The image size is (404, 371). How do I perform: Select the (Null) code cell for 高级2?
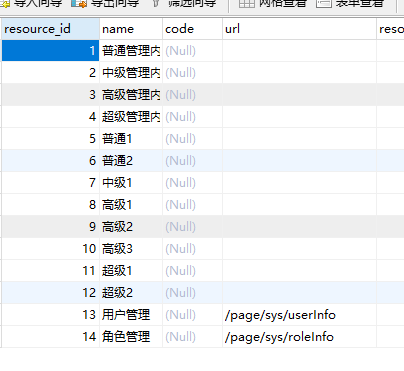pyautogui.click(x=193, y=227)
